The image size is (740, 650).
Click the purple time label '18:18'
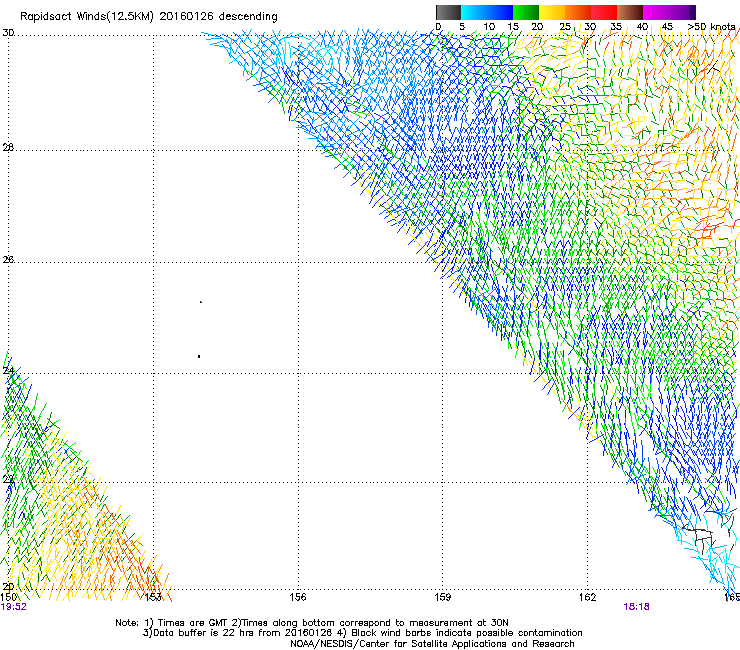636,607
